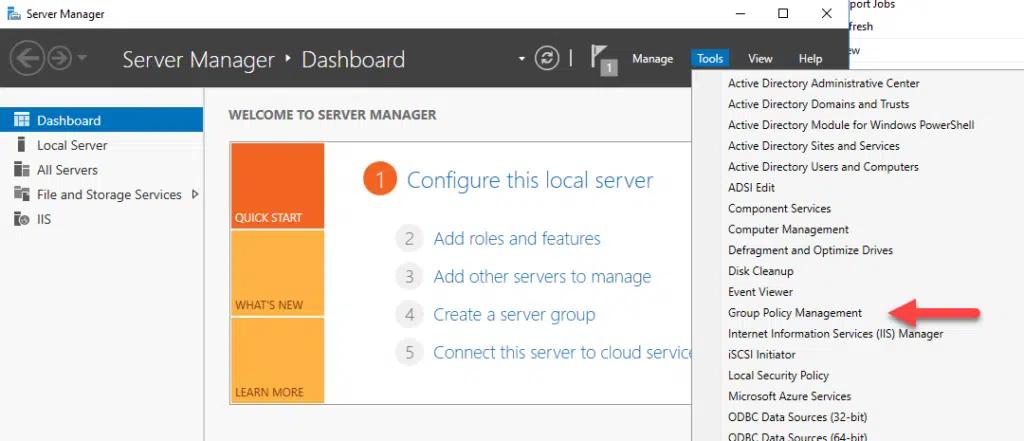Click Add other servers to manage
1024x441 pixels.
pos(542,277)
